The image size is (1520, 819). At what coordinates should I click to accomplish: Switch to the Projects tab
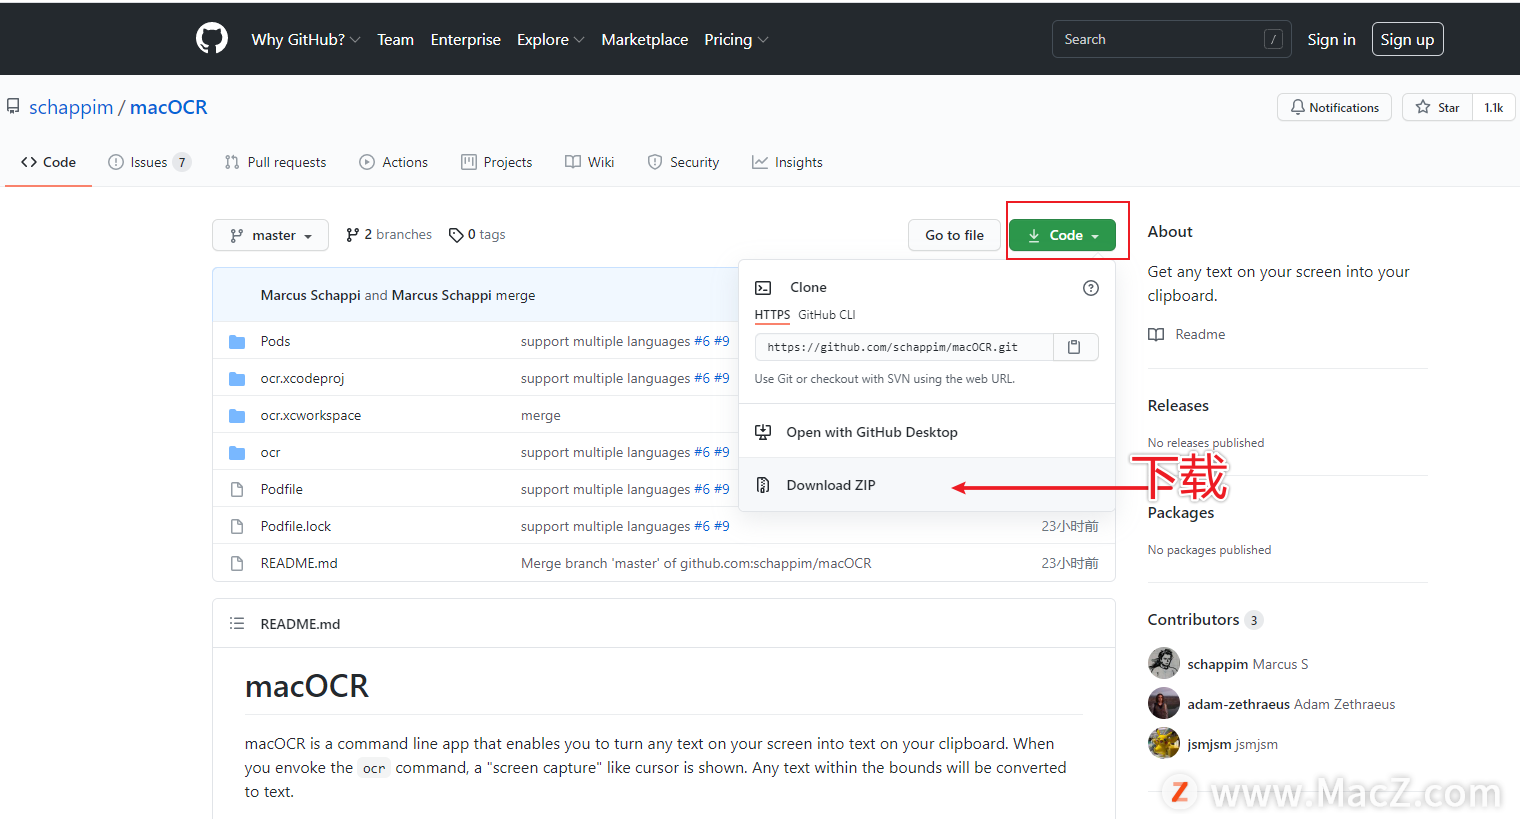point(497,162)
